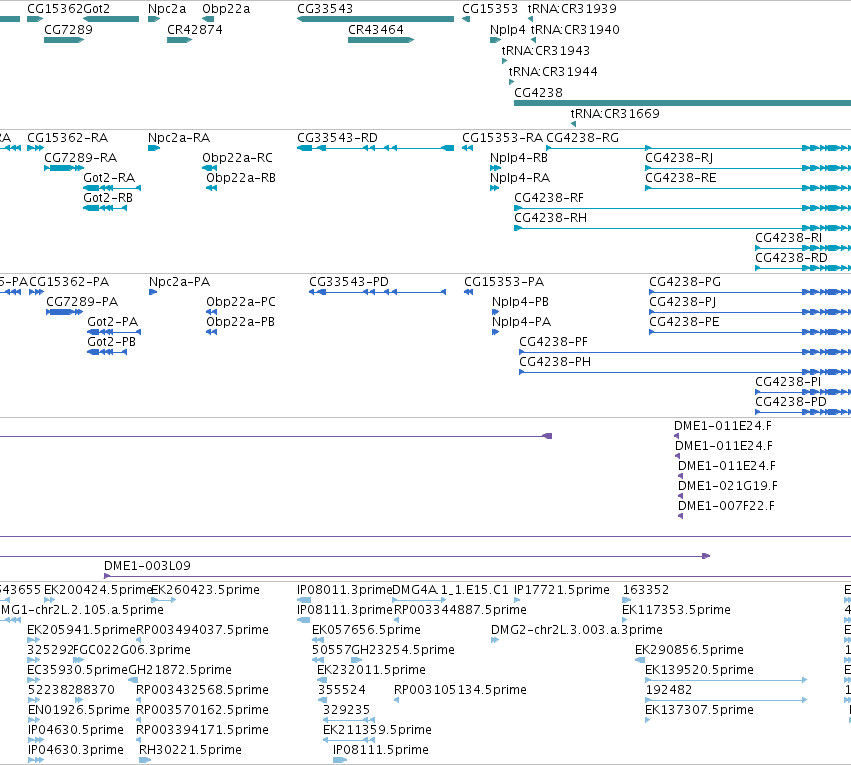The image size is (851, 765).
Task: Click protein CG4238-PH label
Action: 555,362
